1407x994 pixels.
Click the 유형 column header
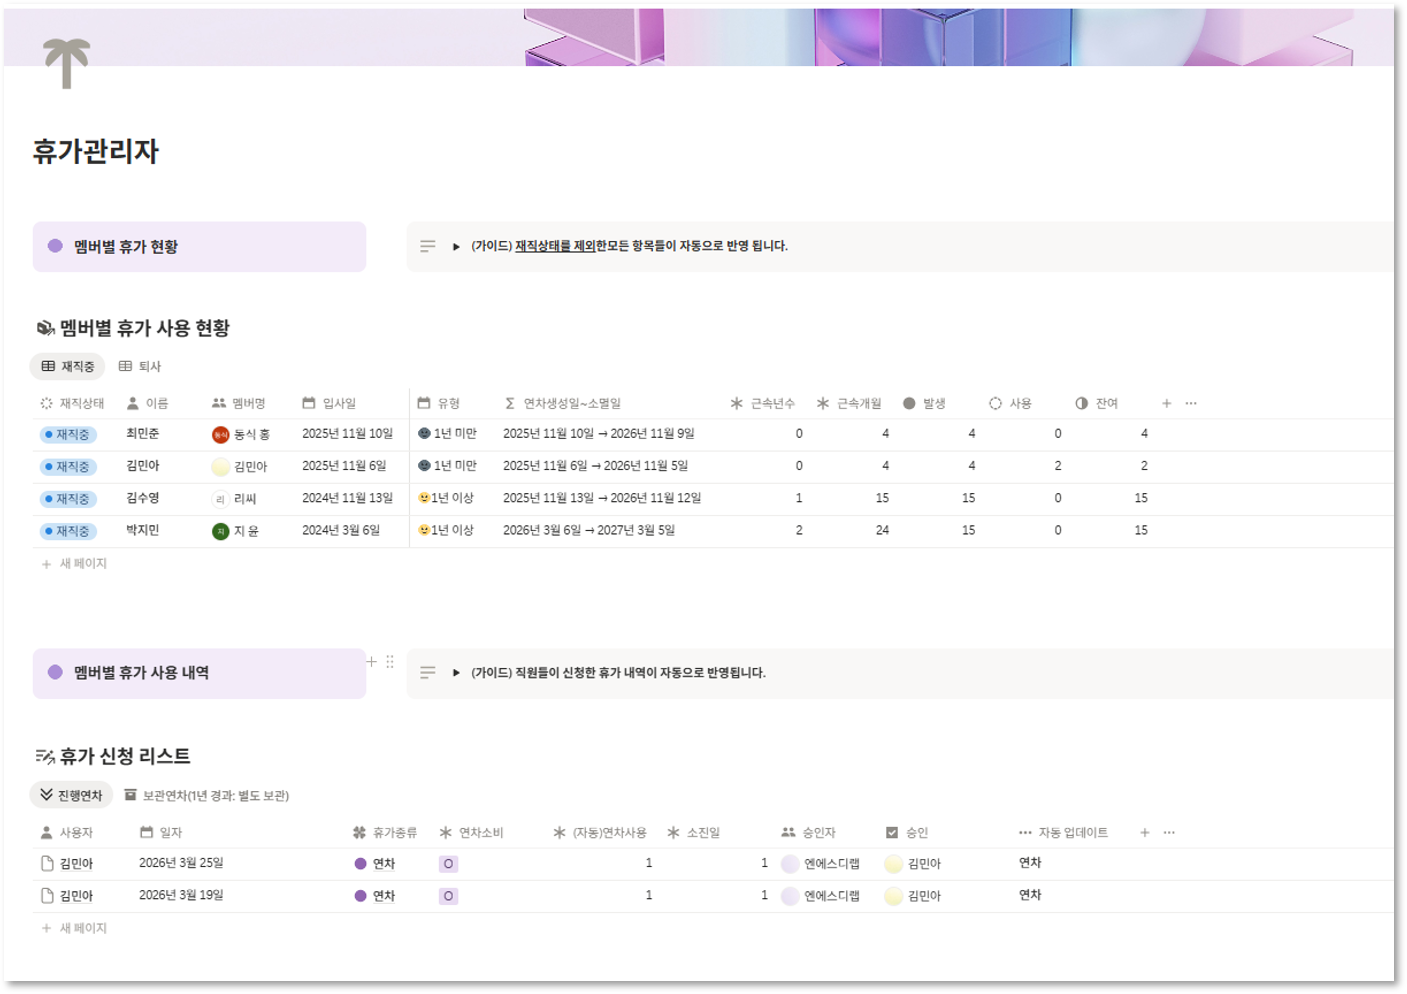click(x=439, y=404)
